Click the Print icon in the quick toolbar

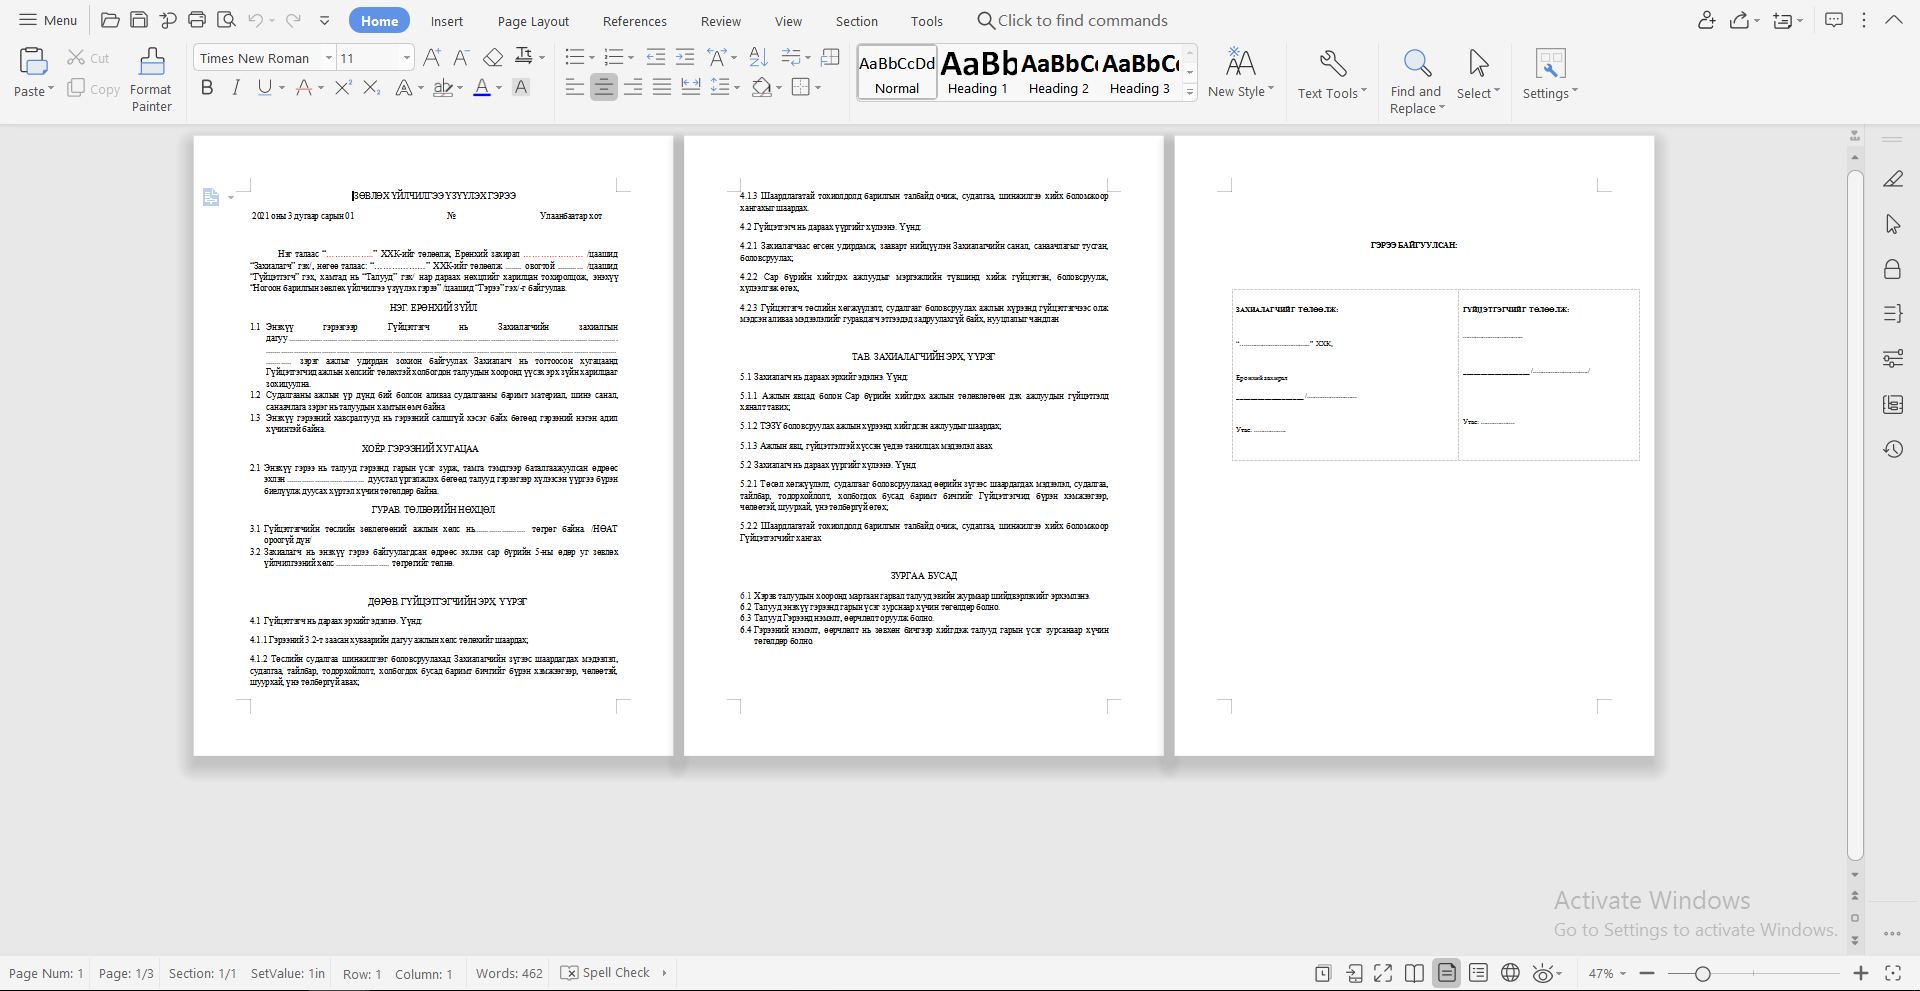click(x=197, y=20)
